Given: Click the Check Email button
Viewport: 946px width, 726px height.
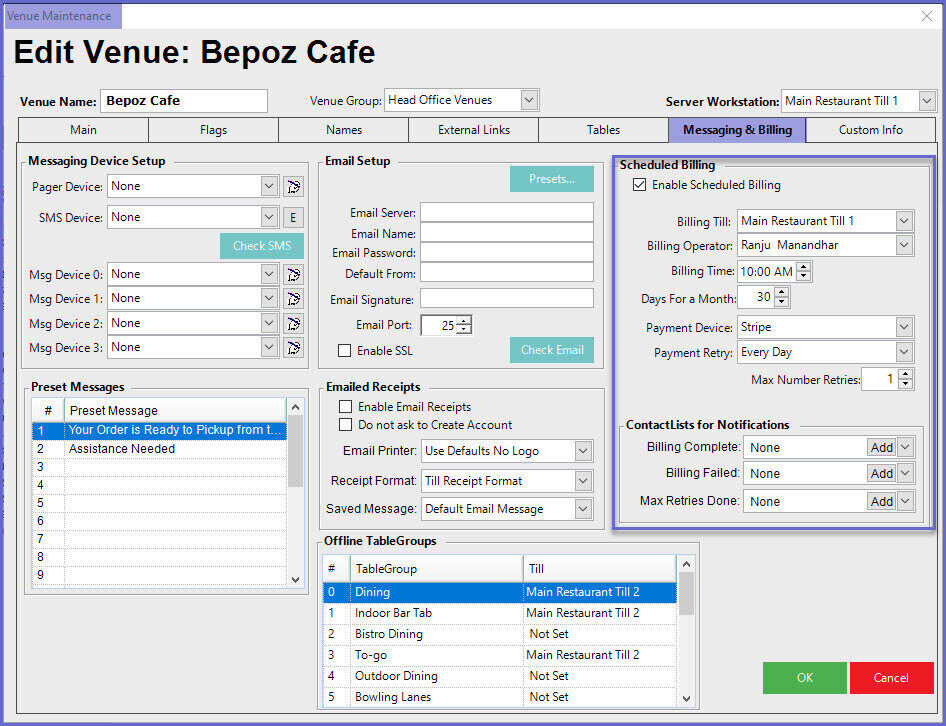Looking at the screenshot, I should coord(551,349).
